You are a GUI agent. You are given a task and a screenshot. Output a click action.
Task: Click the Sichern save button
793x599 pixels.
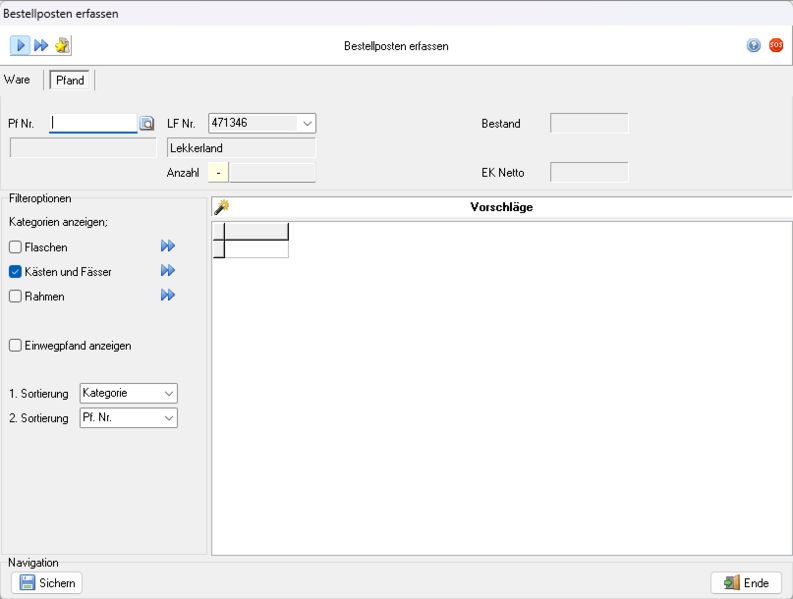coord(47,583)
